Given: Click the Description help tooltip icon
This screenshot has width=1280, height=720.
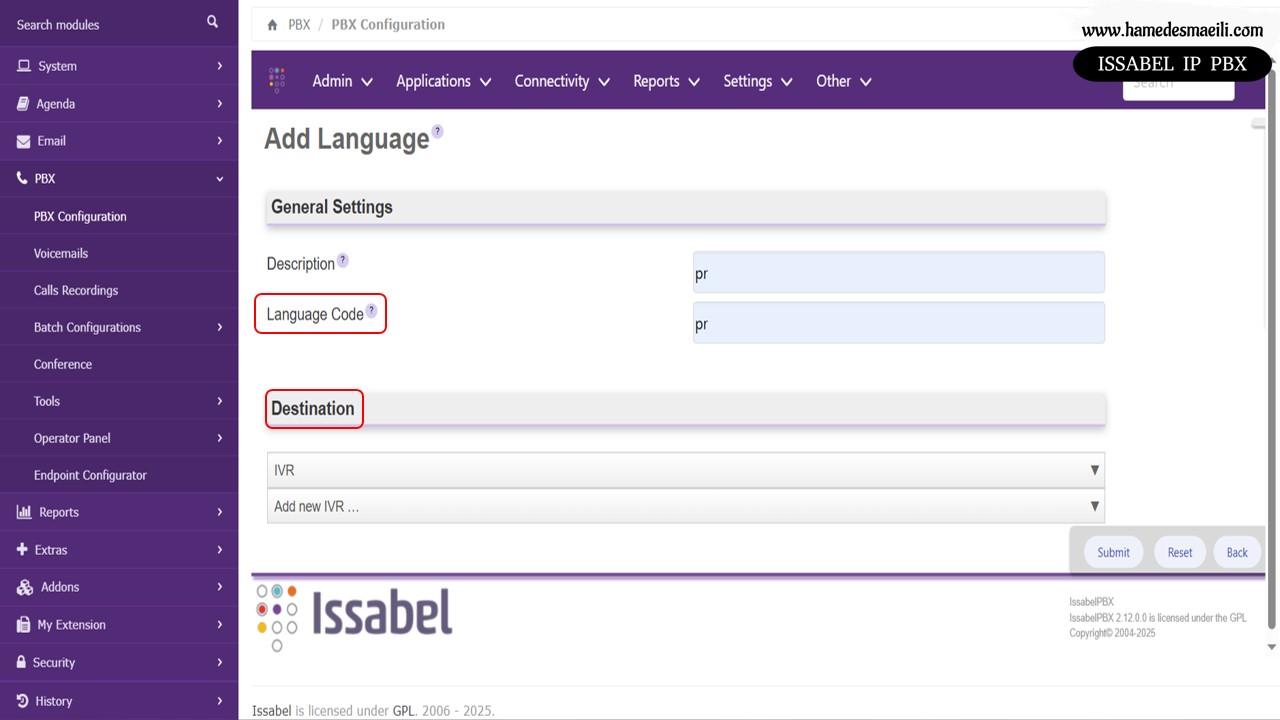Looking at the screenshot, I should pyautogui.click(x=342, y=260).
